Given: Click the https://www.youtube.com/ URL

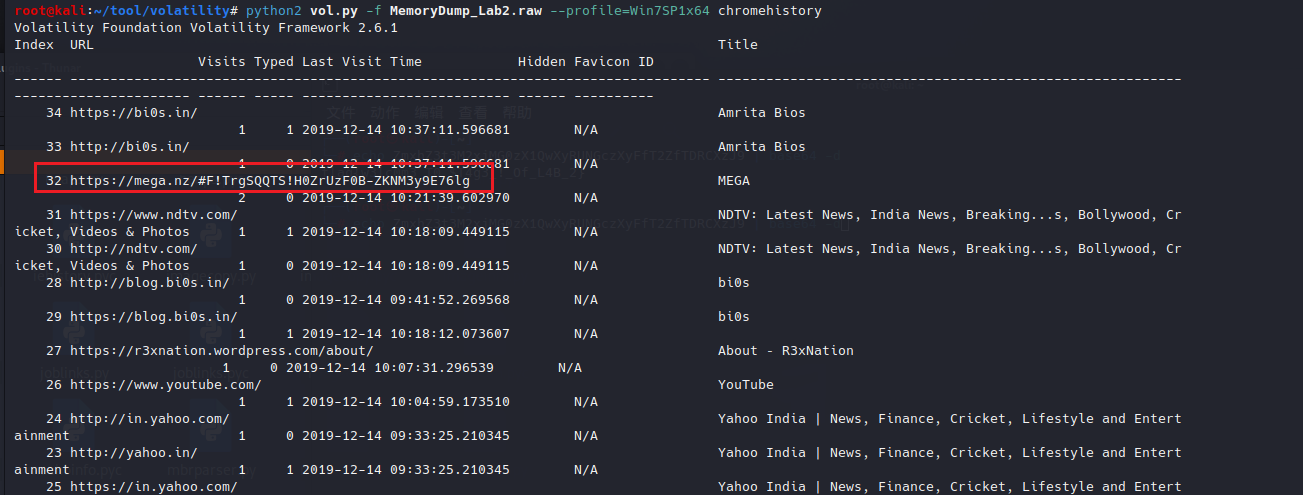Looking at the screenshot, I should pos(165,385).
